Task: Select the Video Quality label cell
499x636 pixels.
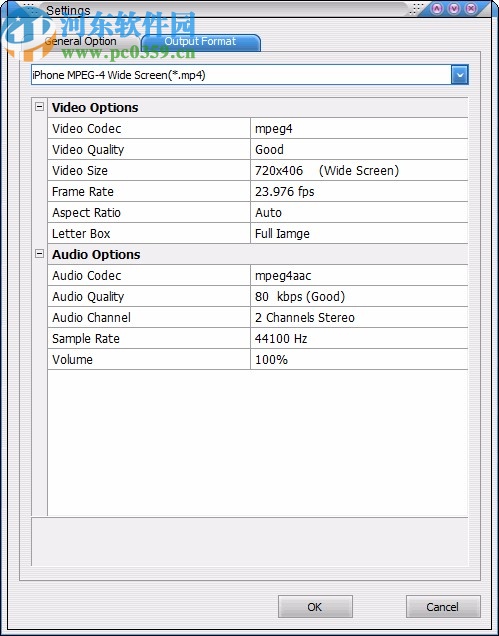Action: [x=149, y=150]
